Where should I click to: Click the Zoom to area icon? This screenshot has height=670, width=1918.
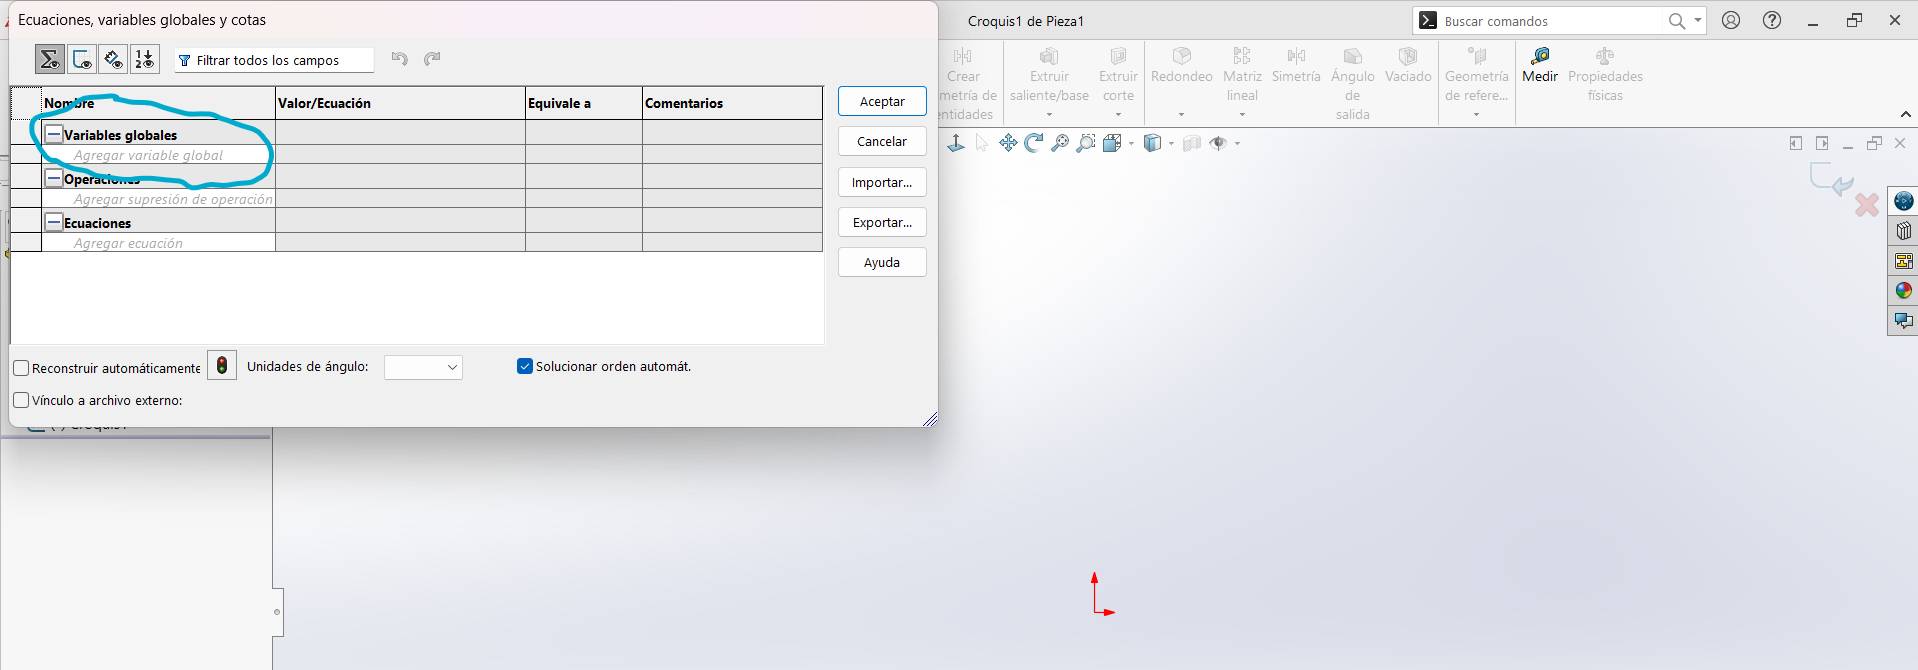click(x=1086, y=143)
